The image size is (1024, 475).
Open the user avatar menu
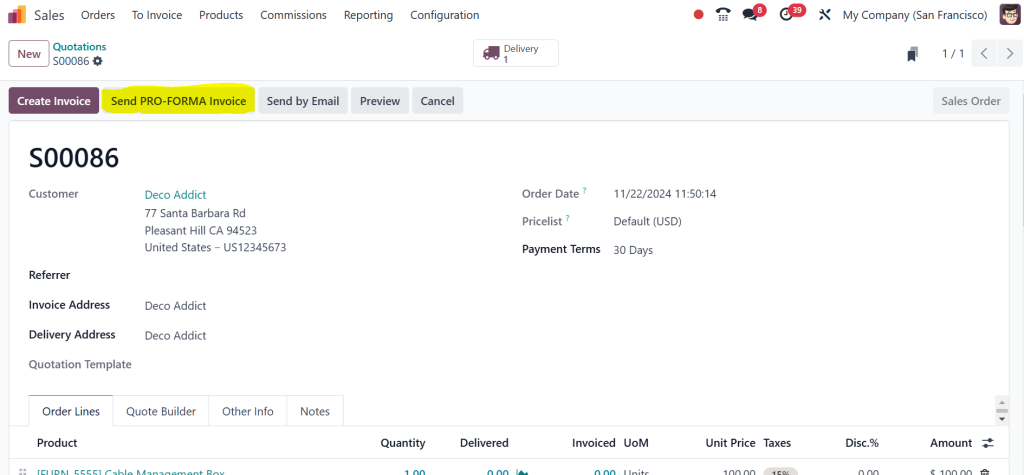pos(1010,14)
